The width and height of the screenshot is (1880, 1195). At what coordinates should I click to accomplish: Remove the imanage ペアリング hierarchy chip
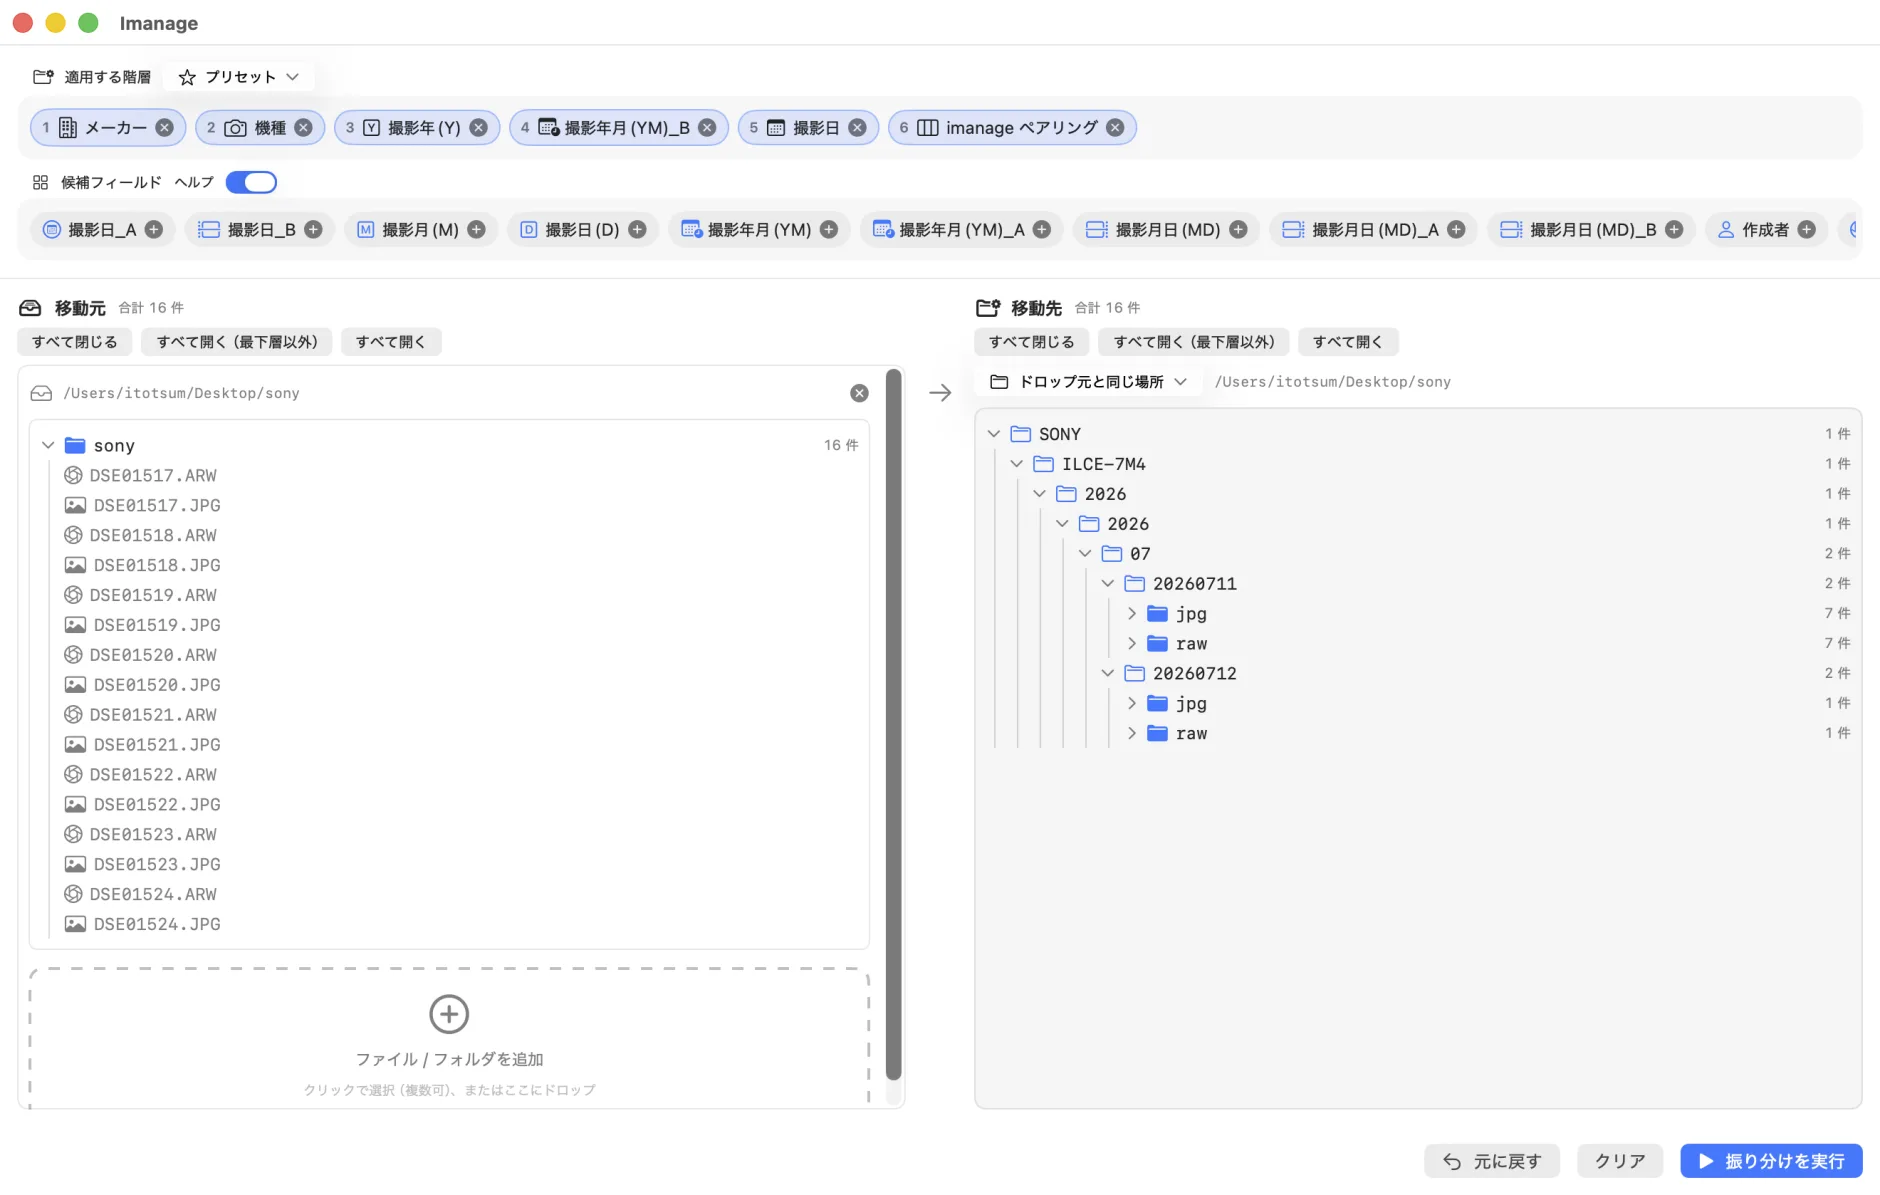[x=1115, y=128]
